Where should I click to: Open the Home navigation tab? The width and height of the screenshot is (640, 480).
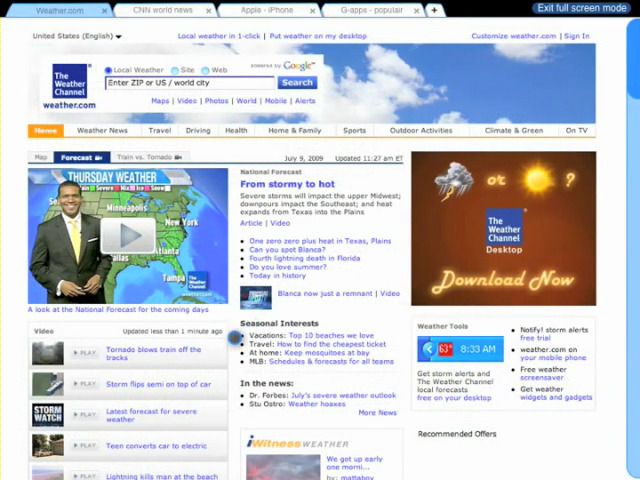tap(46, 131)
